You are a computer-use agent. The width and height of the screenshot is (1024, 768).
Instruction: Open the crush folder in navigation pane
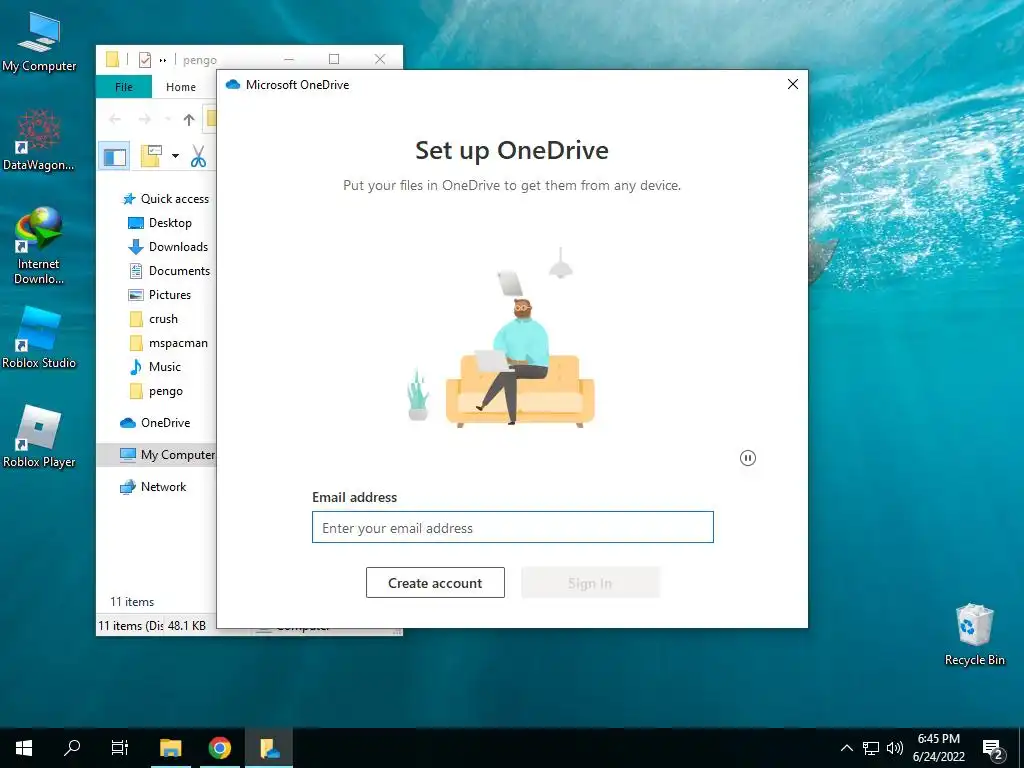tap(153, 319)
